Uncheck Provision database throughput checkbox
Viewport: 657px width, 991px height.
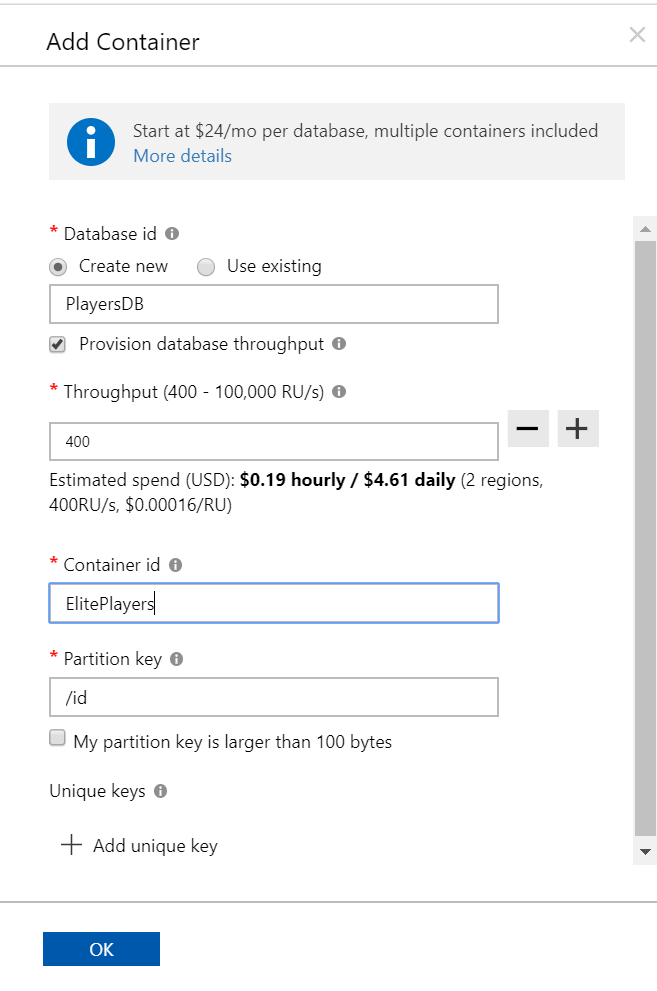tap(59, 344)
